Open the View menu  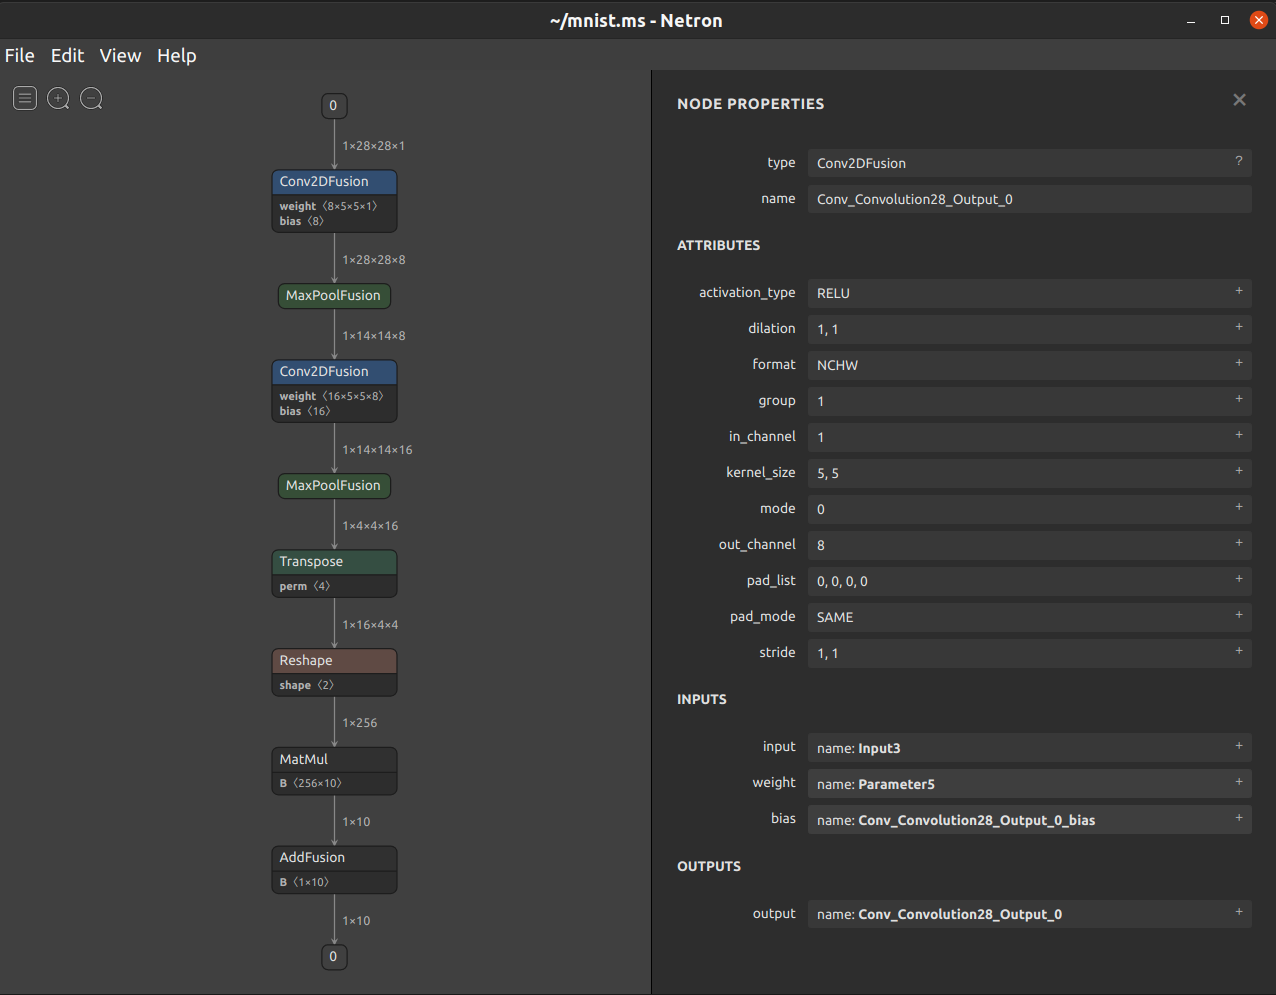coord(120,56)
